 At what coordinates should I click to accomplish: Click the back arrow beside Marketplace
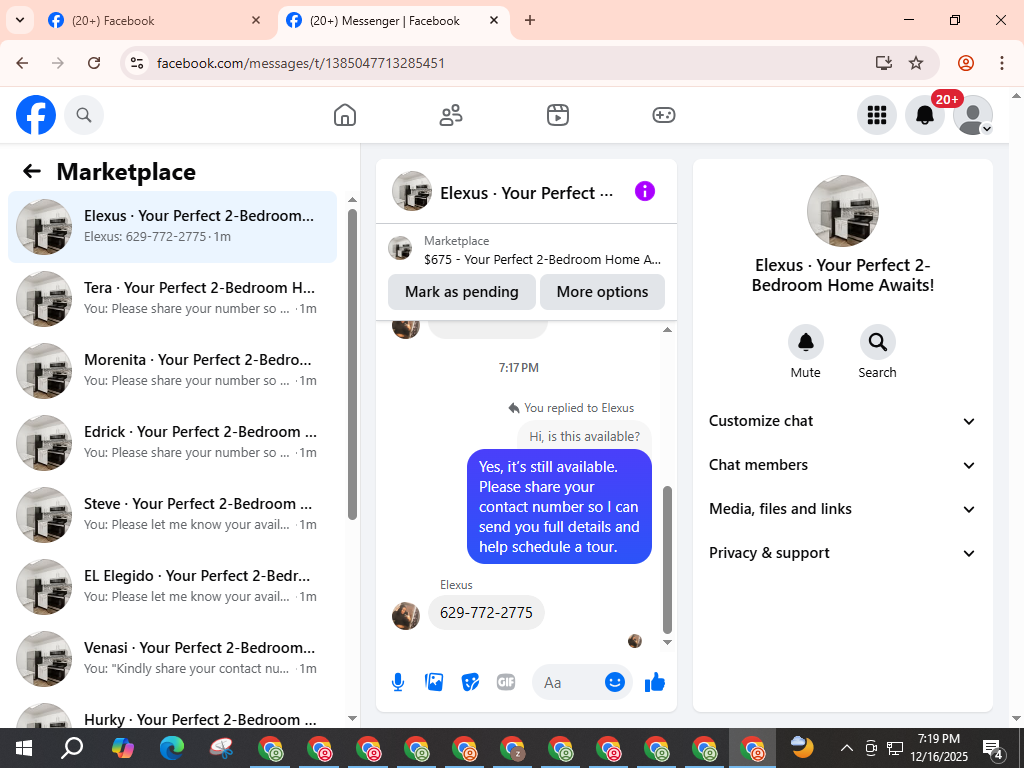click(31, 172)
